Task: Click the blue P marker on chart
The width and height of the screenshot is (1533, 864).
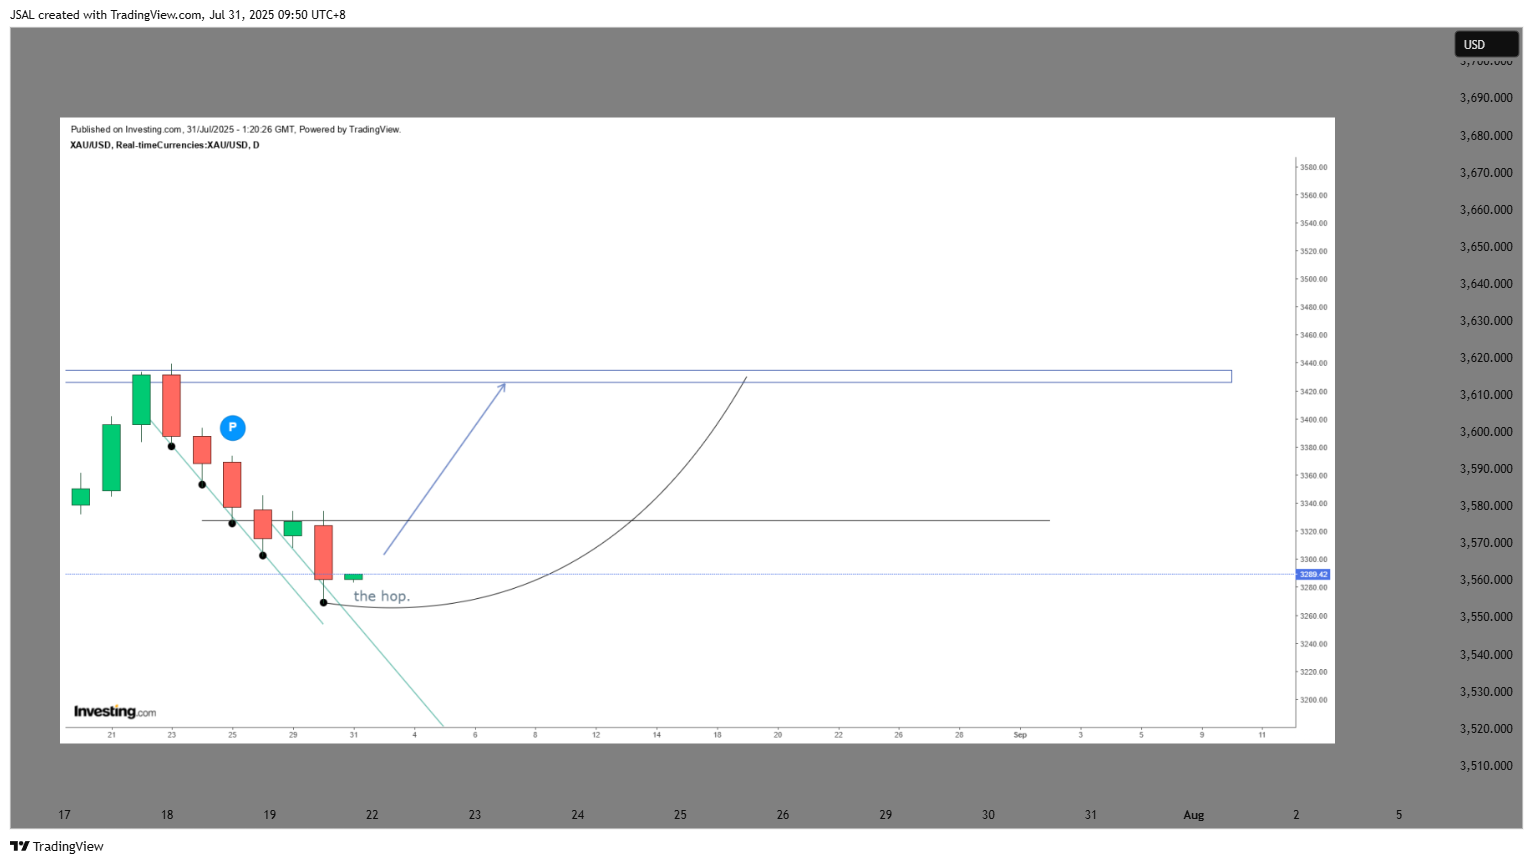Action: (232, 428)
